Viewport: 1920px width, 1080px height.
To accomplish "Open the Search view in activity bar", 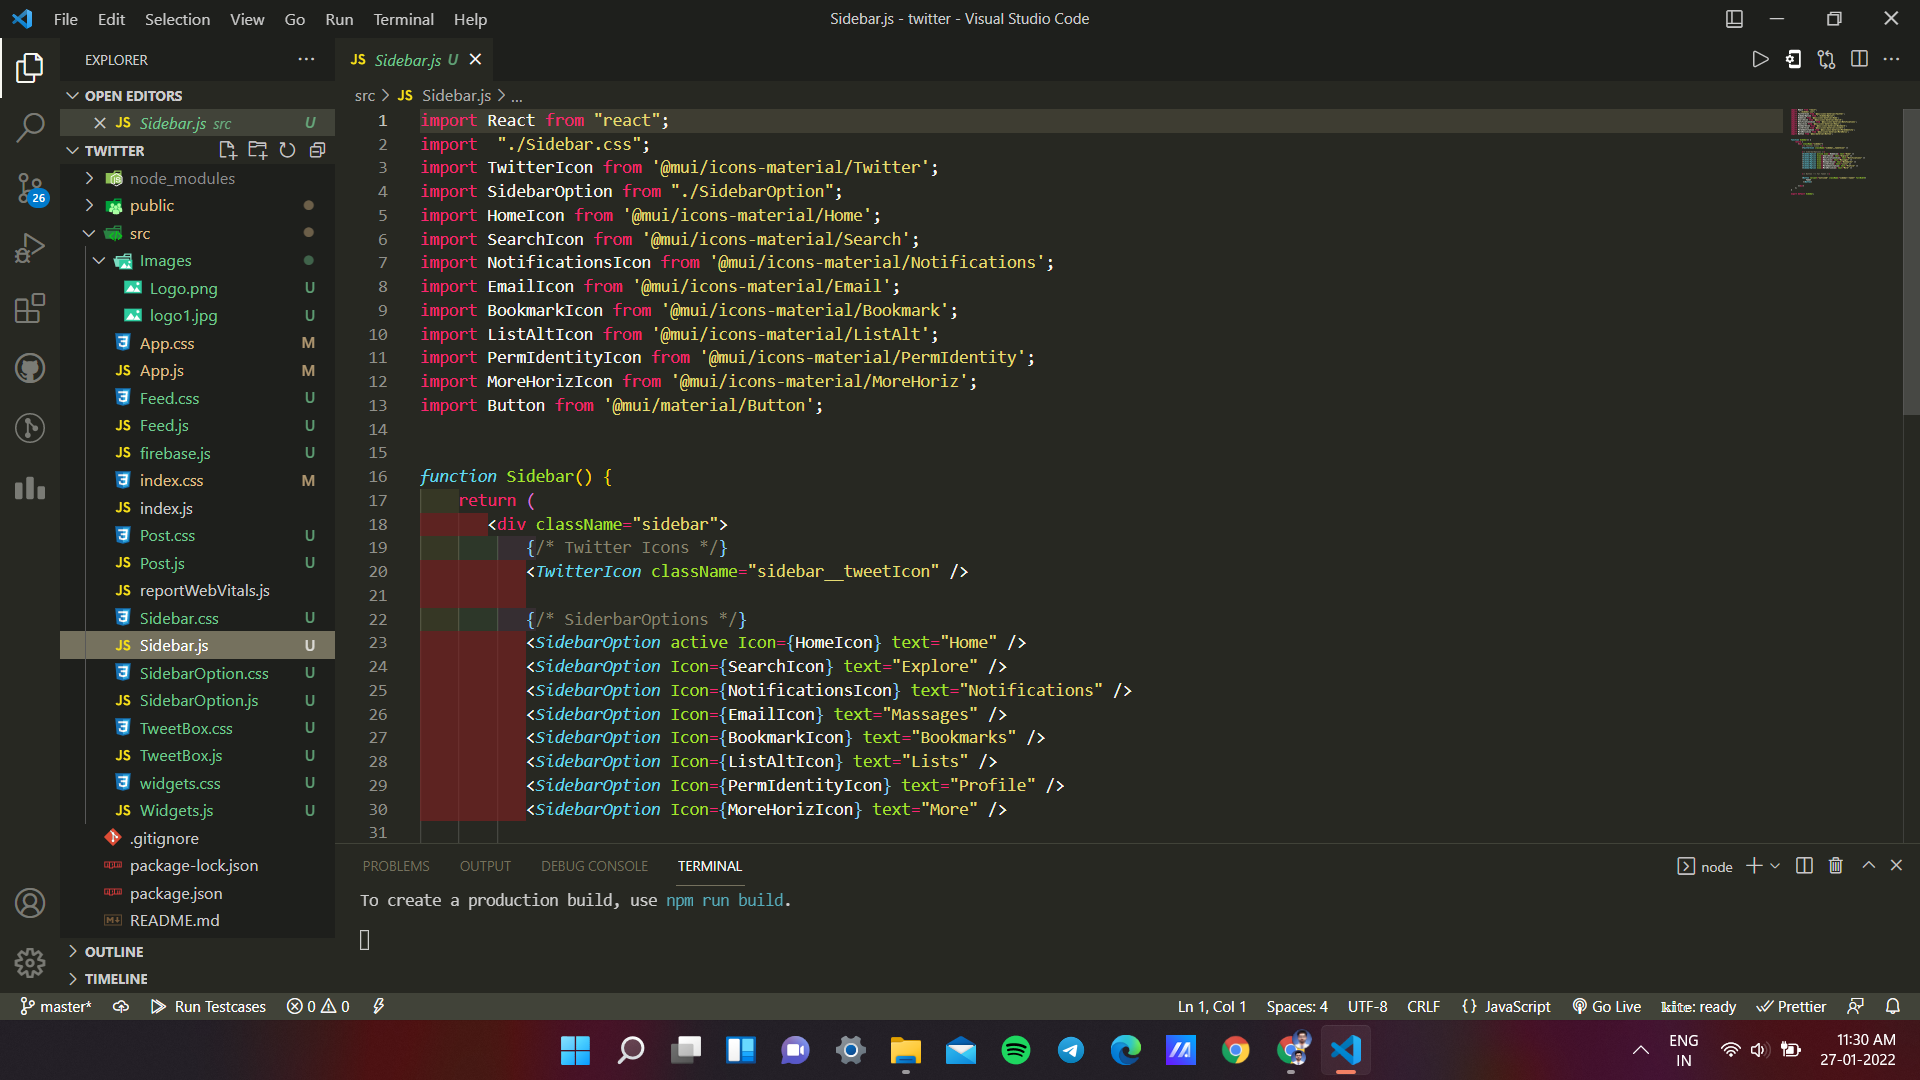I will 30,127.
